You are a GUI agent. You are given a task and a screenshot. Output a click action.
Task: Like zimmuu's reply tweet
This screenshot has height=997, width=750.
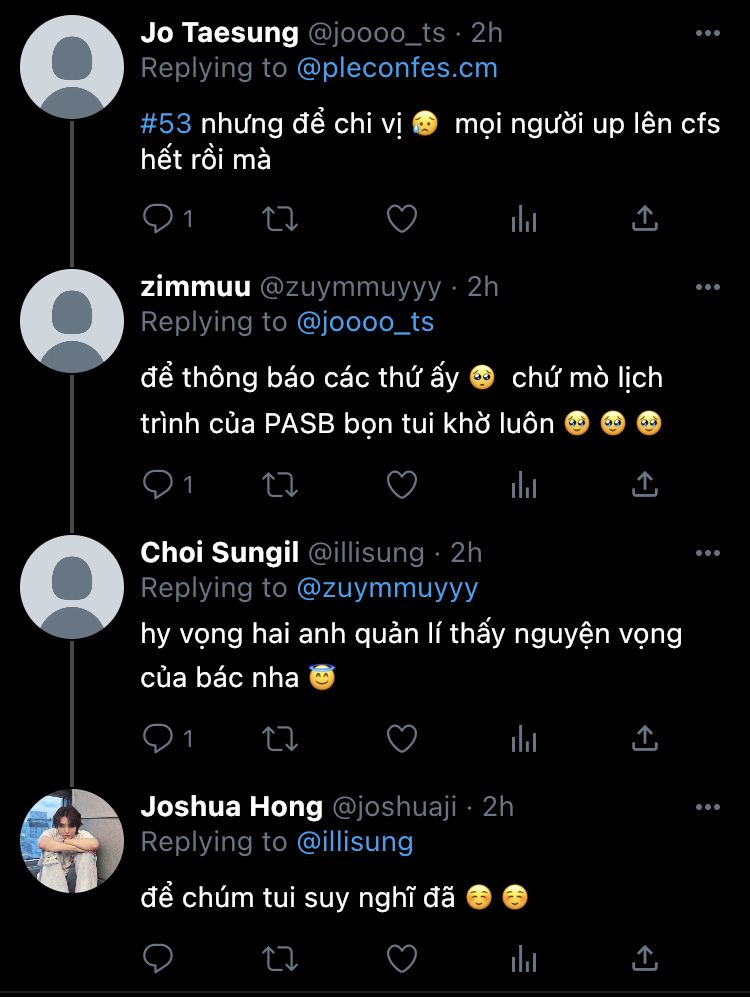tap(402, 485)
